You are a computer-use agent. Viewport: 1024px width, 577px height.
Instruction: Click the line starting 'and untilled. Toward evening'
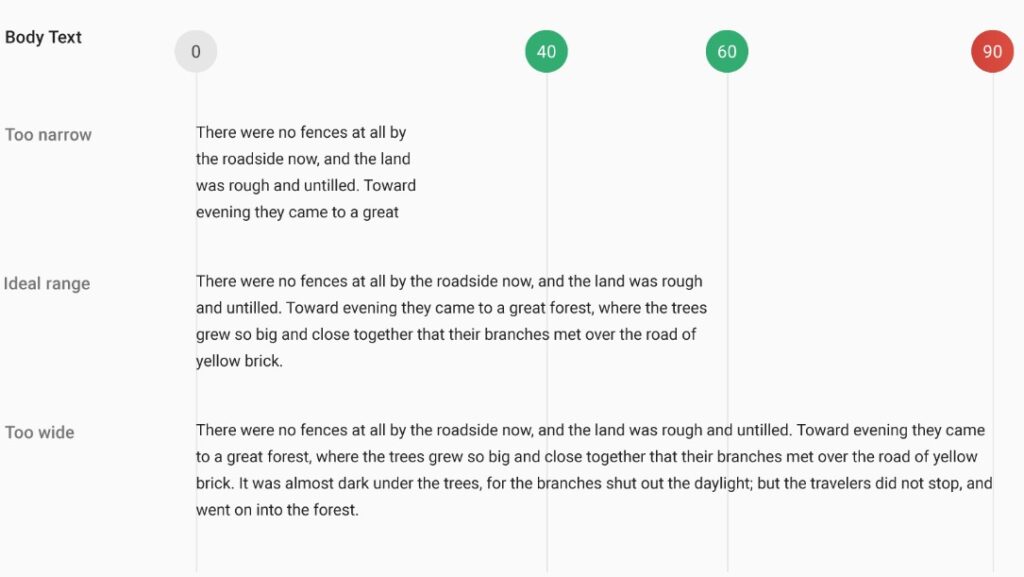[451, 307]
